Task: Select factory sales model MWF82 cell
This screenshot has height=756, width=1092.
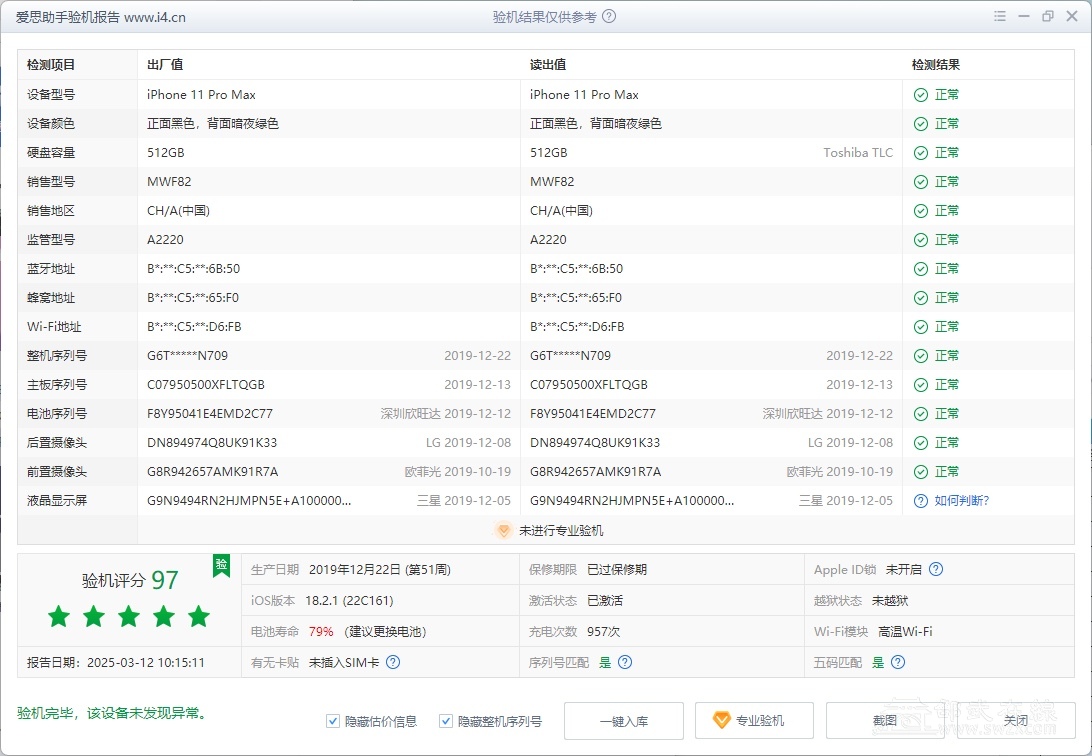Action: pyautogui.click(x=169, y=182)
